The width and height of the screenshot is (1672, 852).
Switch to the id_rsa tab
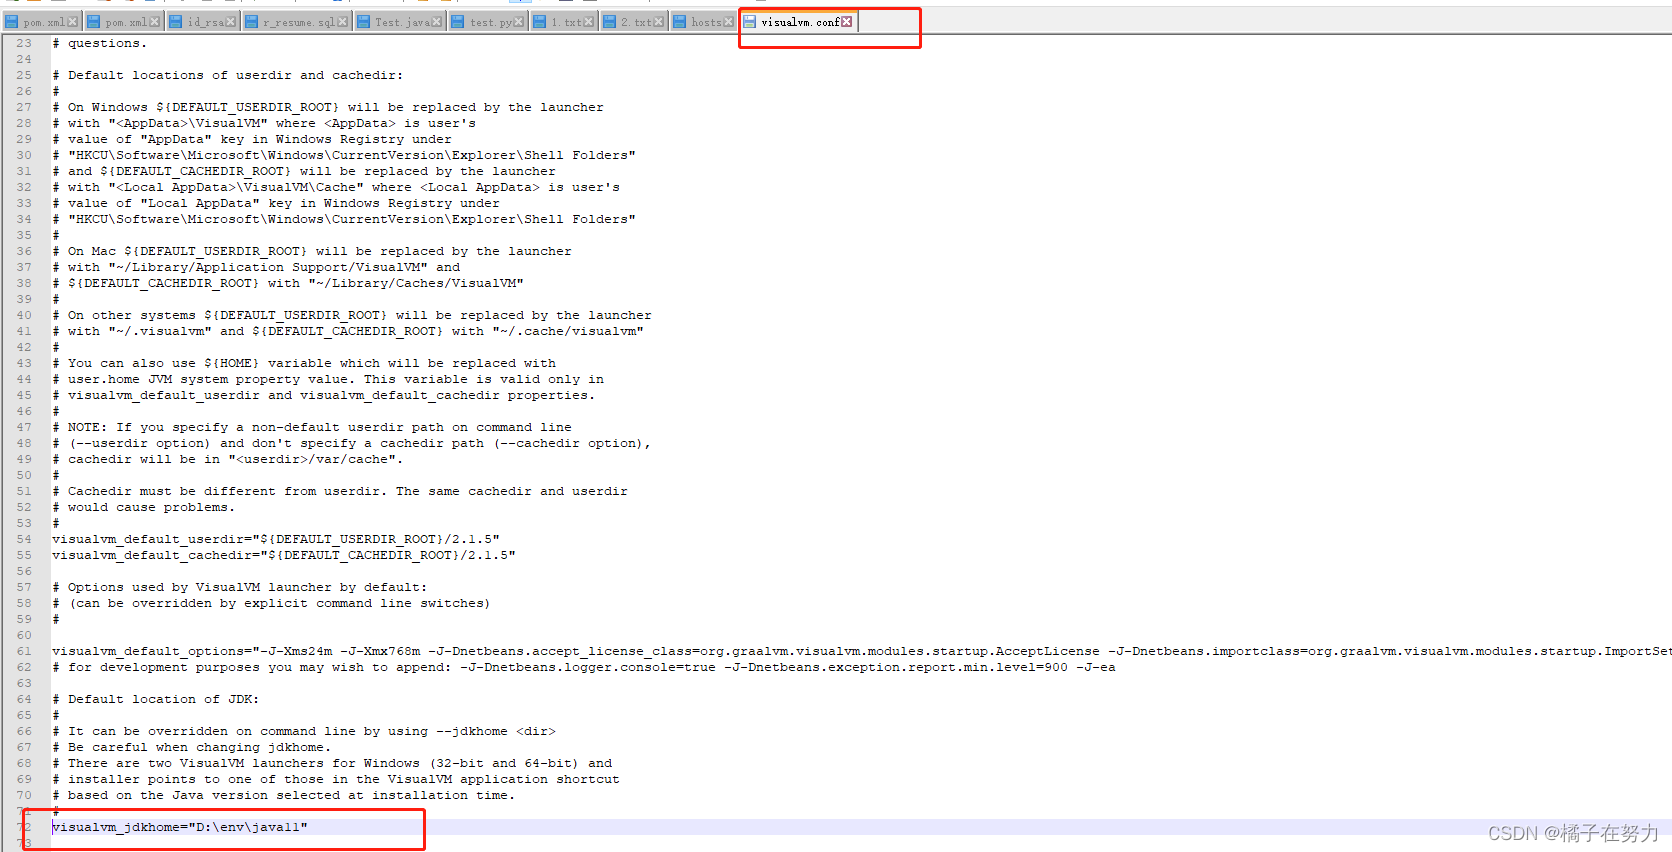point(204,22)
